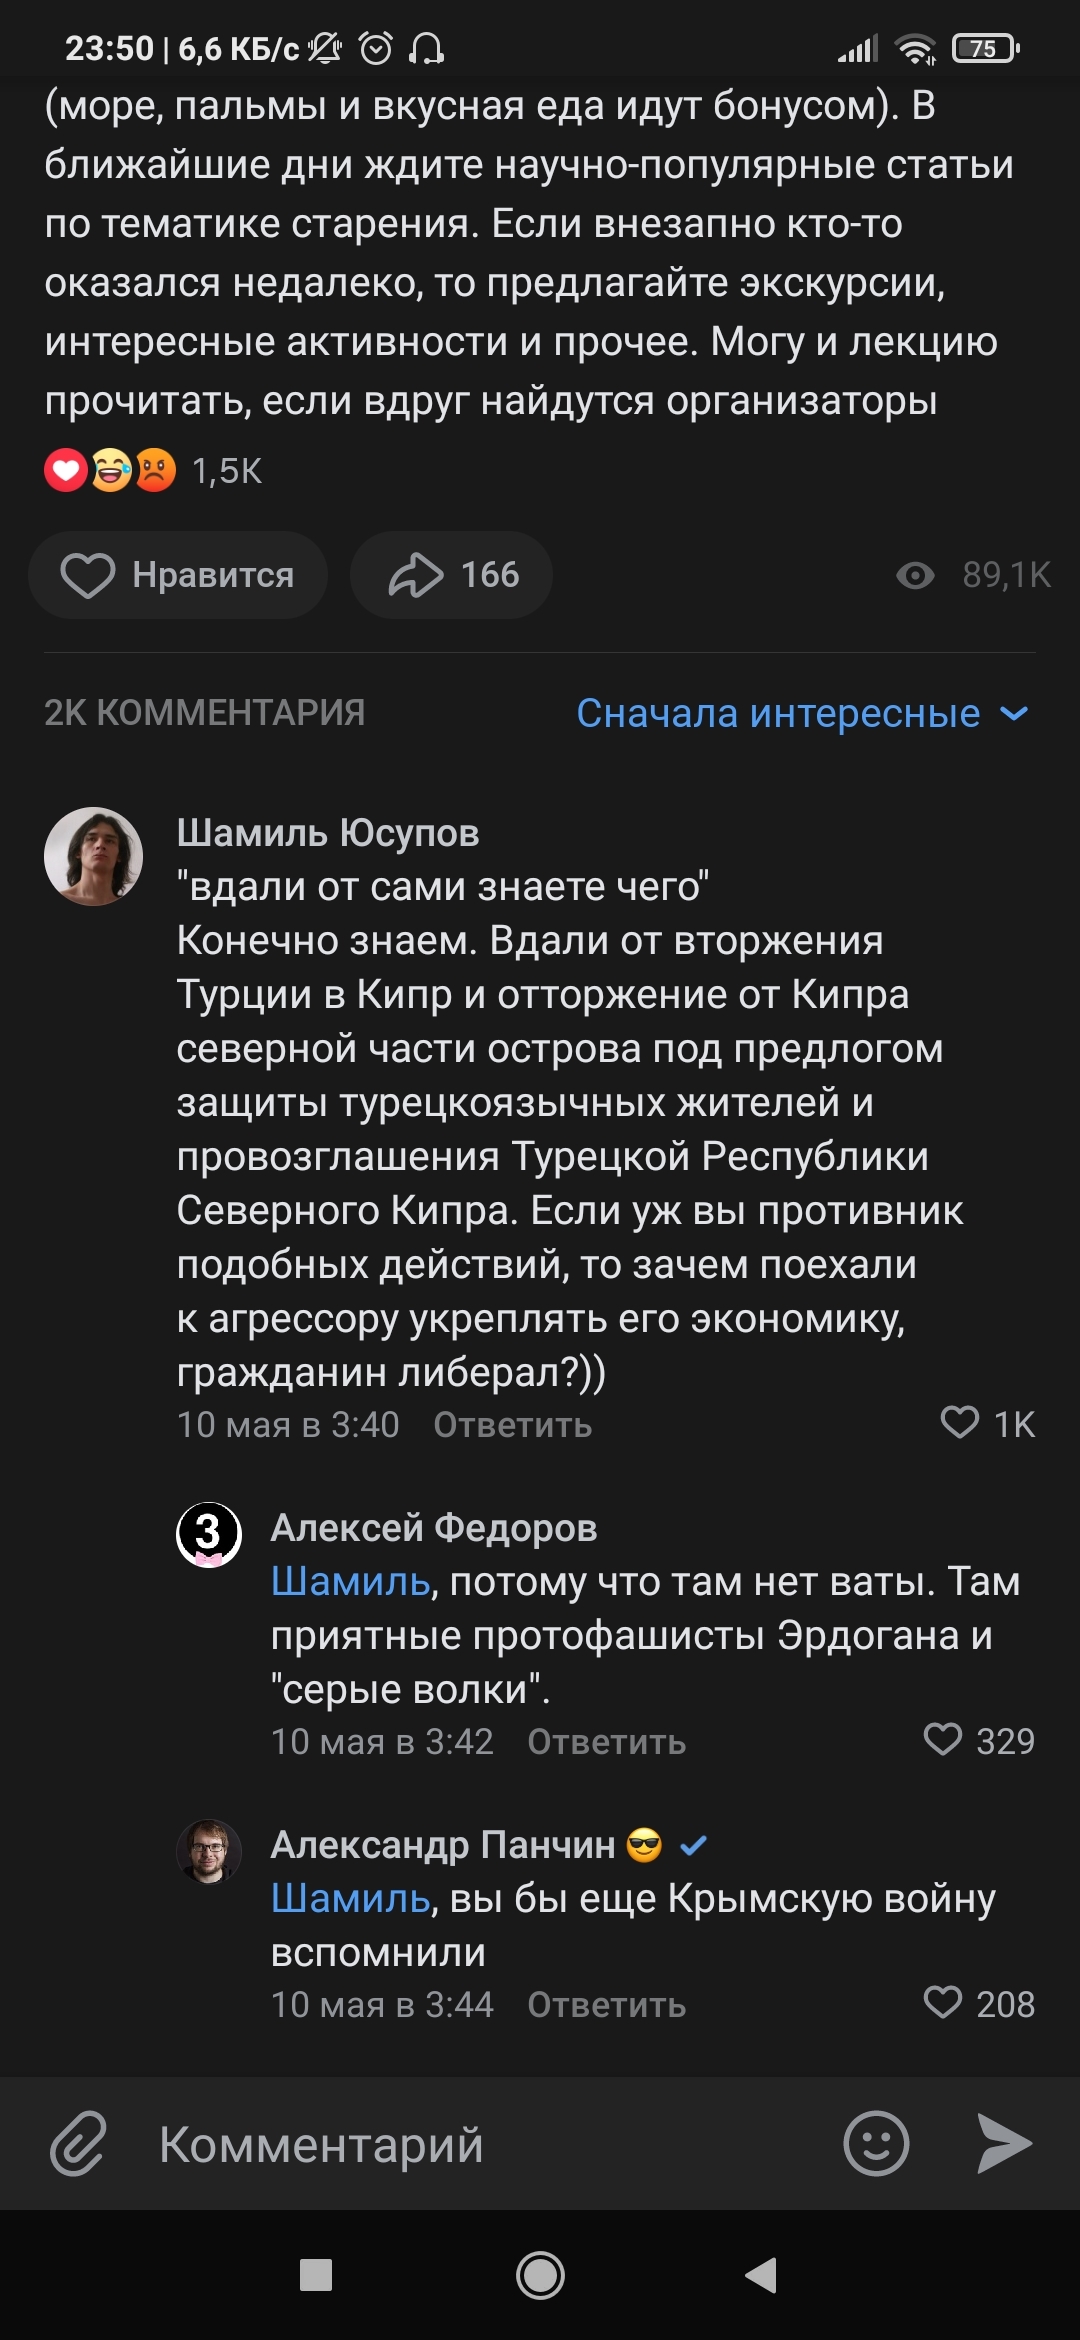The image size is (1080, 2340).
Task: Focus the Комментарий text input field
Action: [480, 2143]
